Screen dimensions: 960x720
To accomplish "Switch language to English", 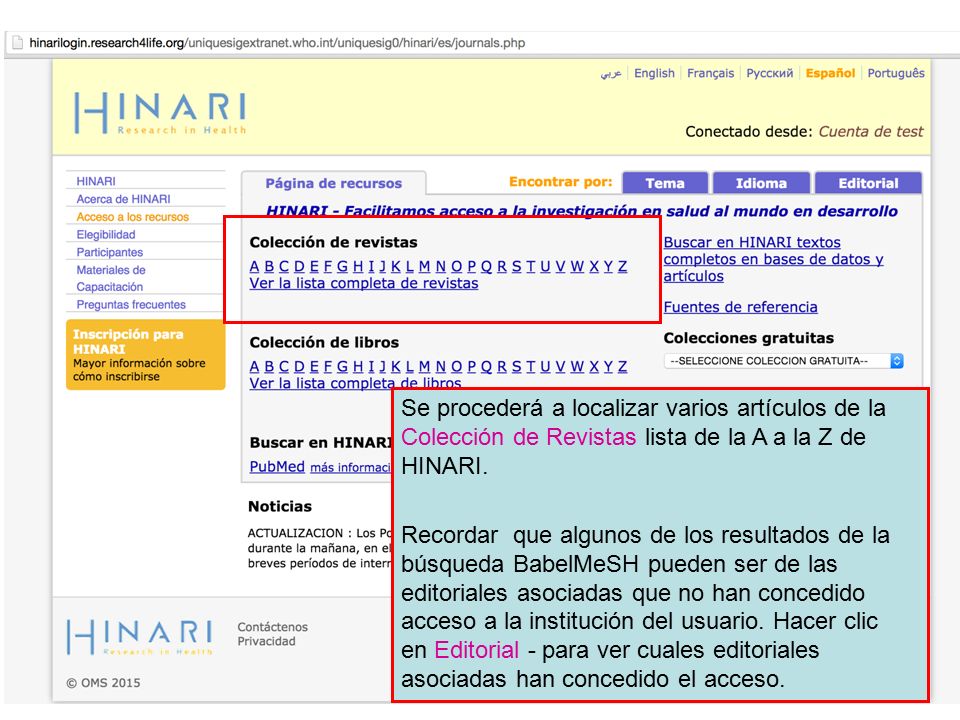I will tap(654, 73).
